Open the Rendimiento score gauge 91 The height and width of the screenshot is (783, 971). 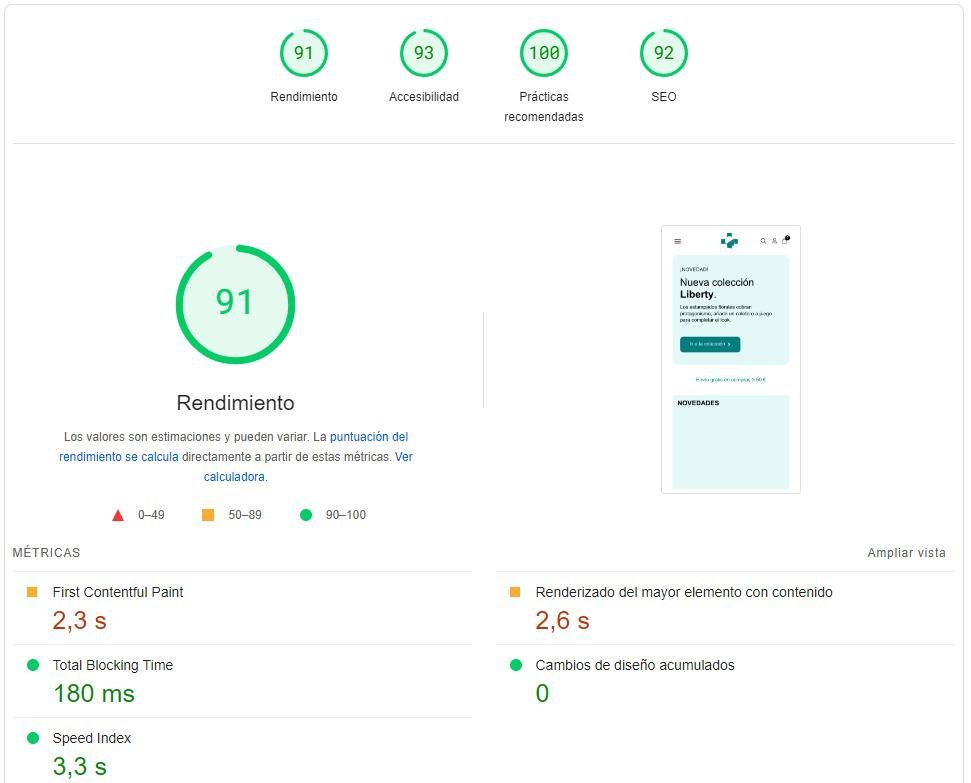pyautogui.click(x=303, y=53)
